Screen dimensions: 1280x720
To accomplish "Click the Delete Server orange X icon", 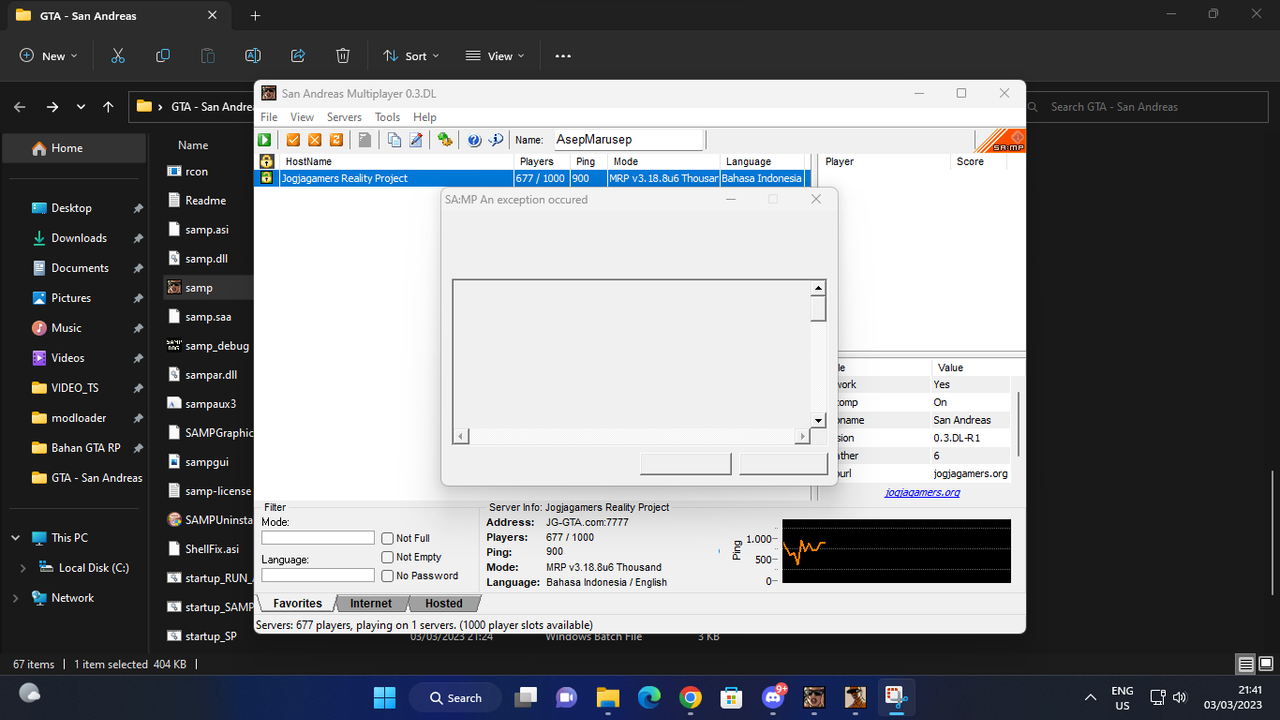I will tap(315, 140).
